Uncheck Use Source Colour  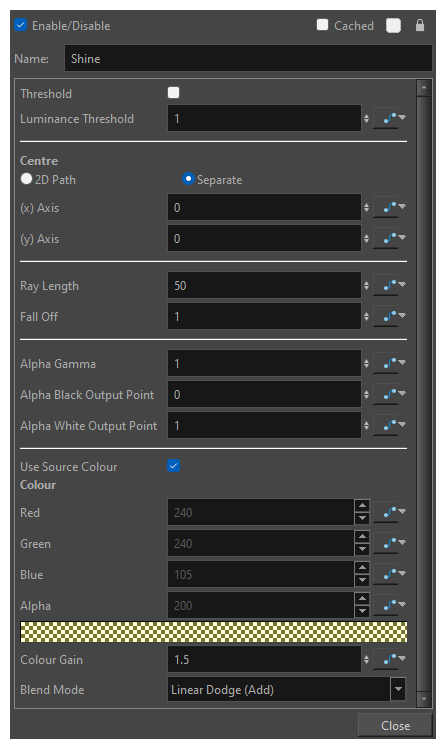click(x=174, y=466)
